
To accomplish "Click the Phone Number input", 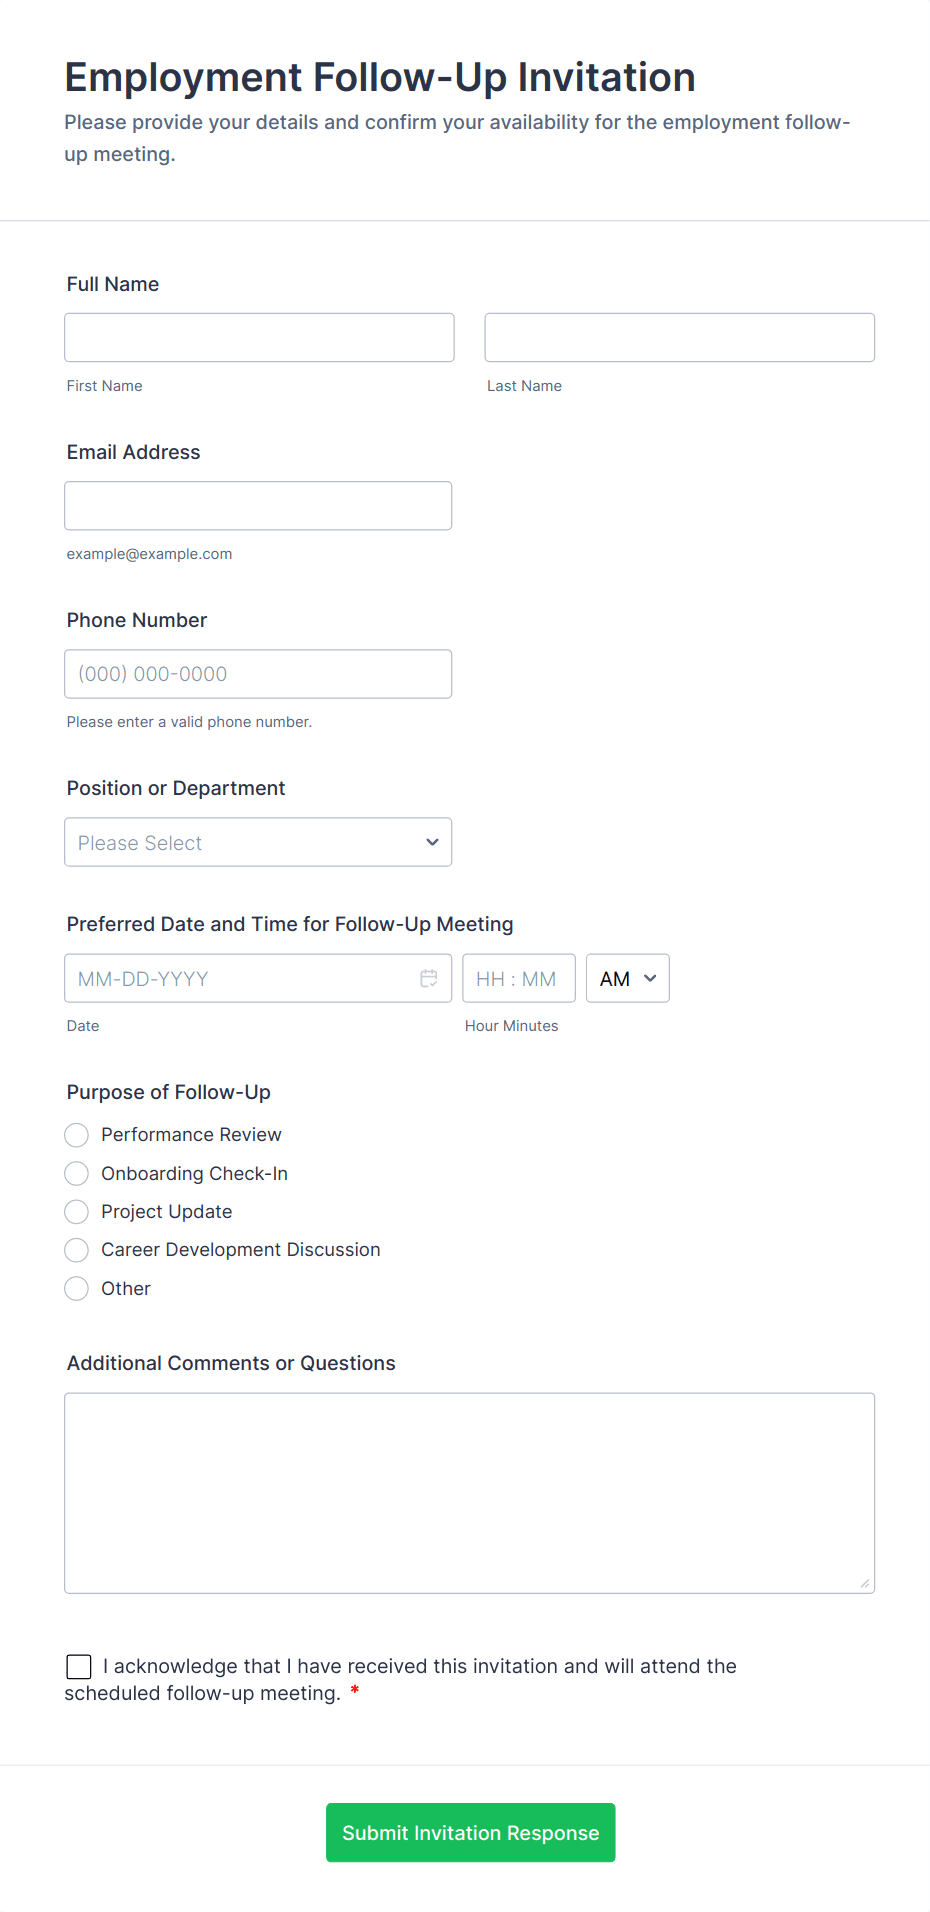I will pyautogui.click(x=258, y=674).
